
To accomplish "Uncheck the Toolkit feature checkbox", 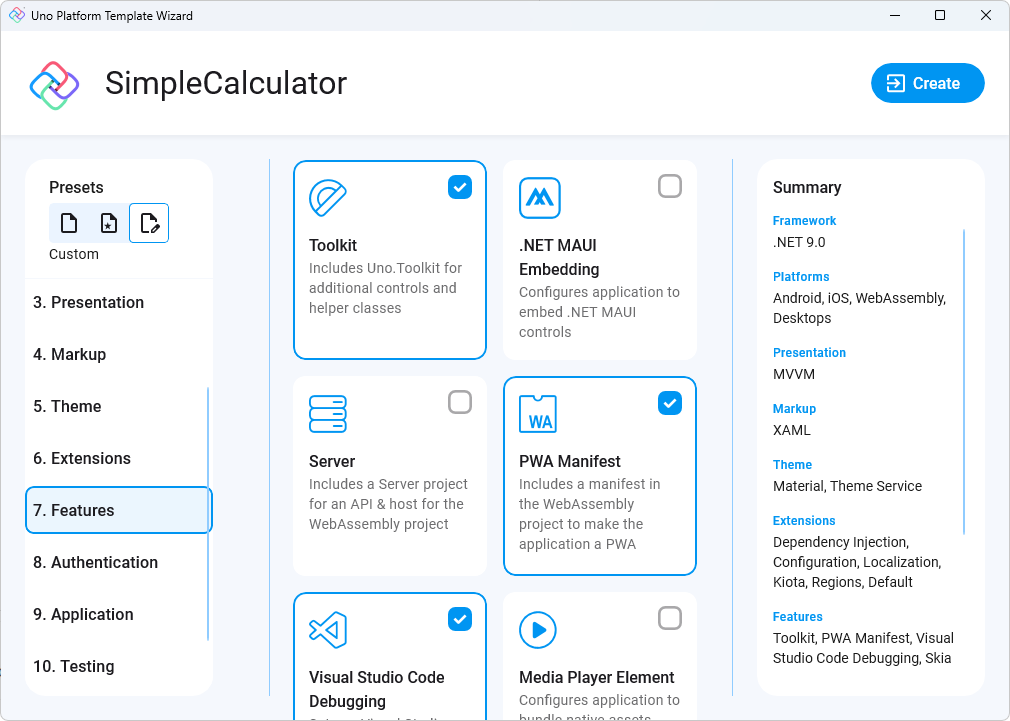I will 460,186.
